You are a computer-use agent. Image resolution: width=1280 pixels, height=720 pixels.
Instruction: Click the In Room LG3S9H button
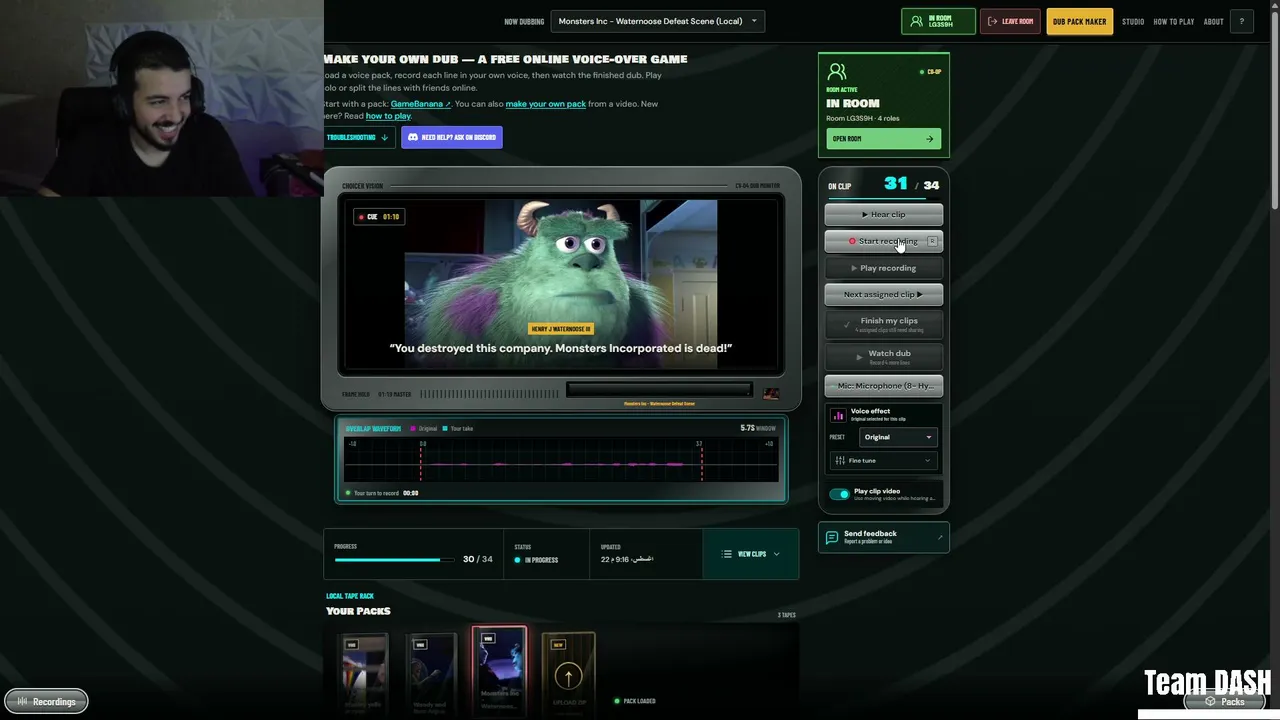tap(938, 21)
